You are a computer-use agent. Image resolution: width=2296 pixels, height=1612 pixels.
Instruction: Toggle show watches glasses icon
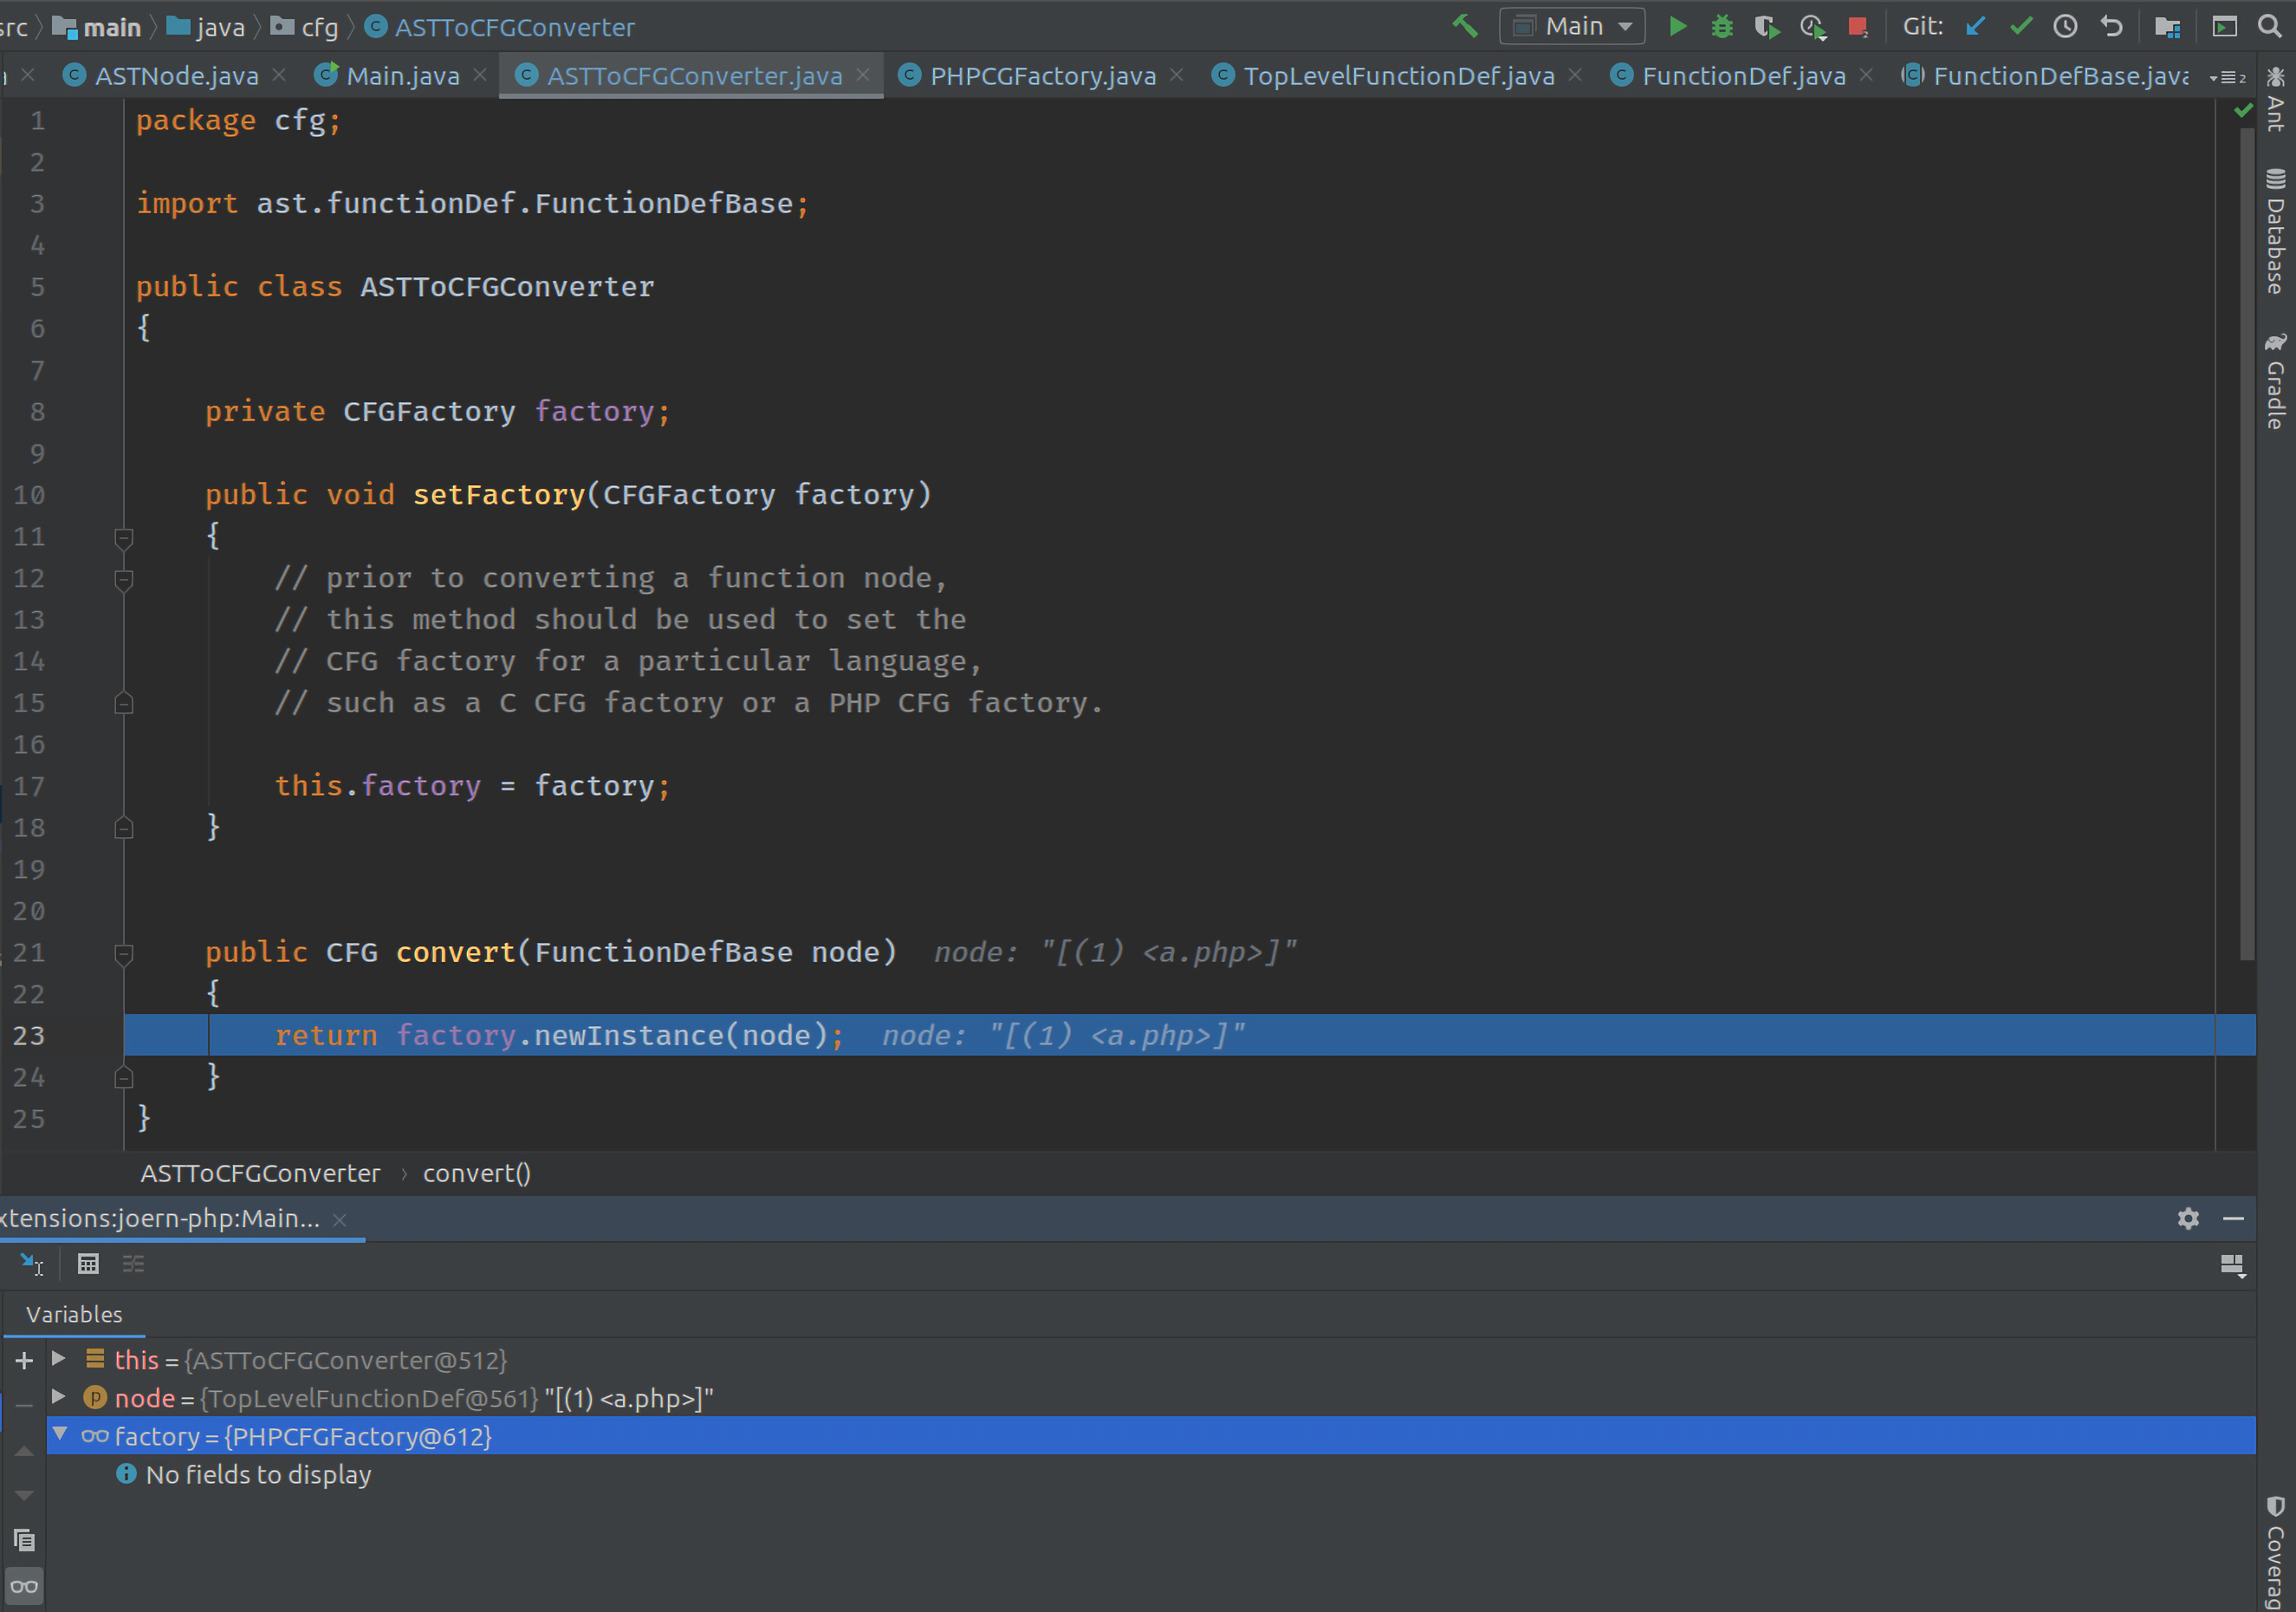tap(25, 1586)
